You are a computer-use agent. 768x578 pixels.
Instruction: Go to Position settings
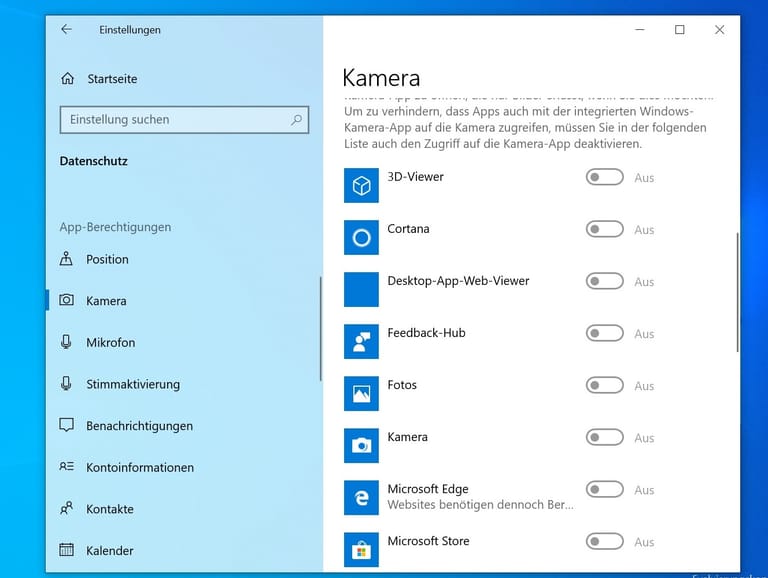tap(183, 259)
